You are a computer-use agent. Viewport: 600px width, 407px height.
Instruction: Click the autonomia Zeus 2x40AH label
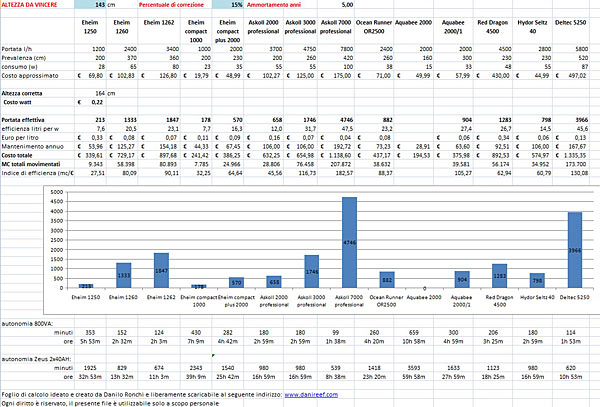click(36, 359)
